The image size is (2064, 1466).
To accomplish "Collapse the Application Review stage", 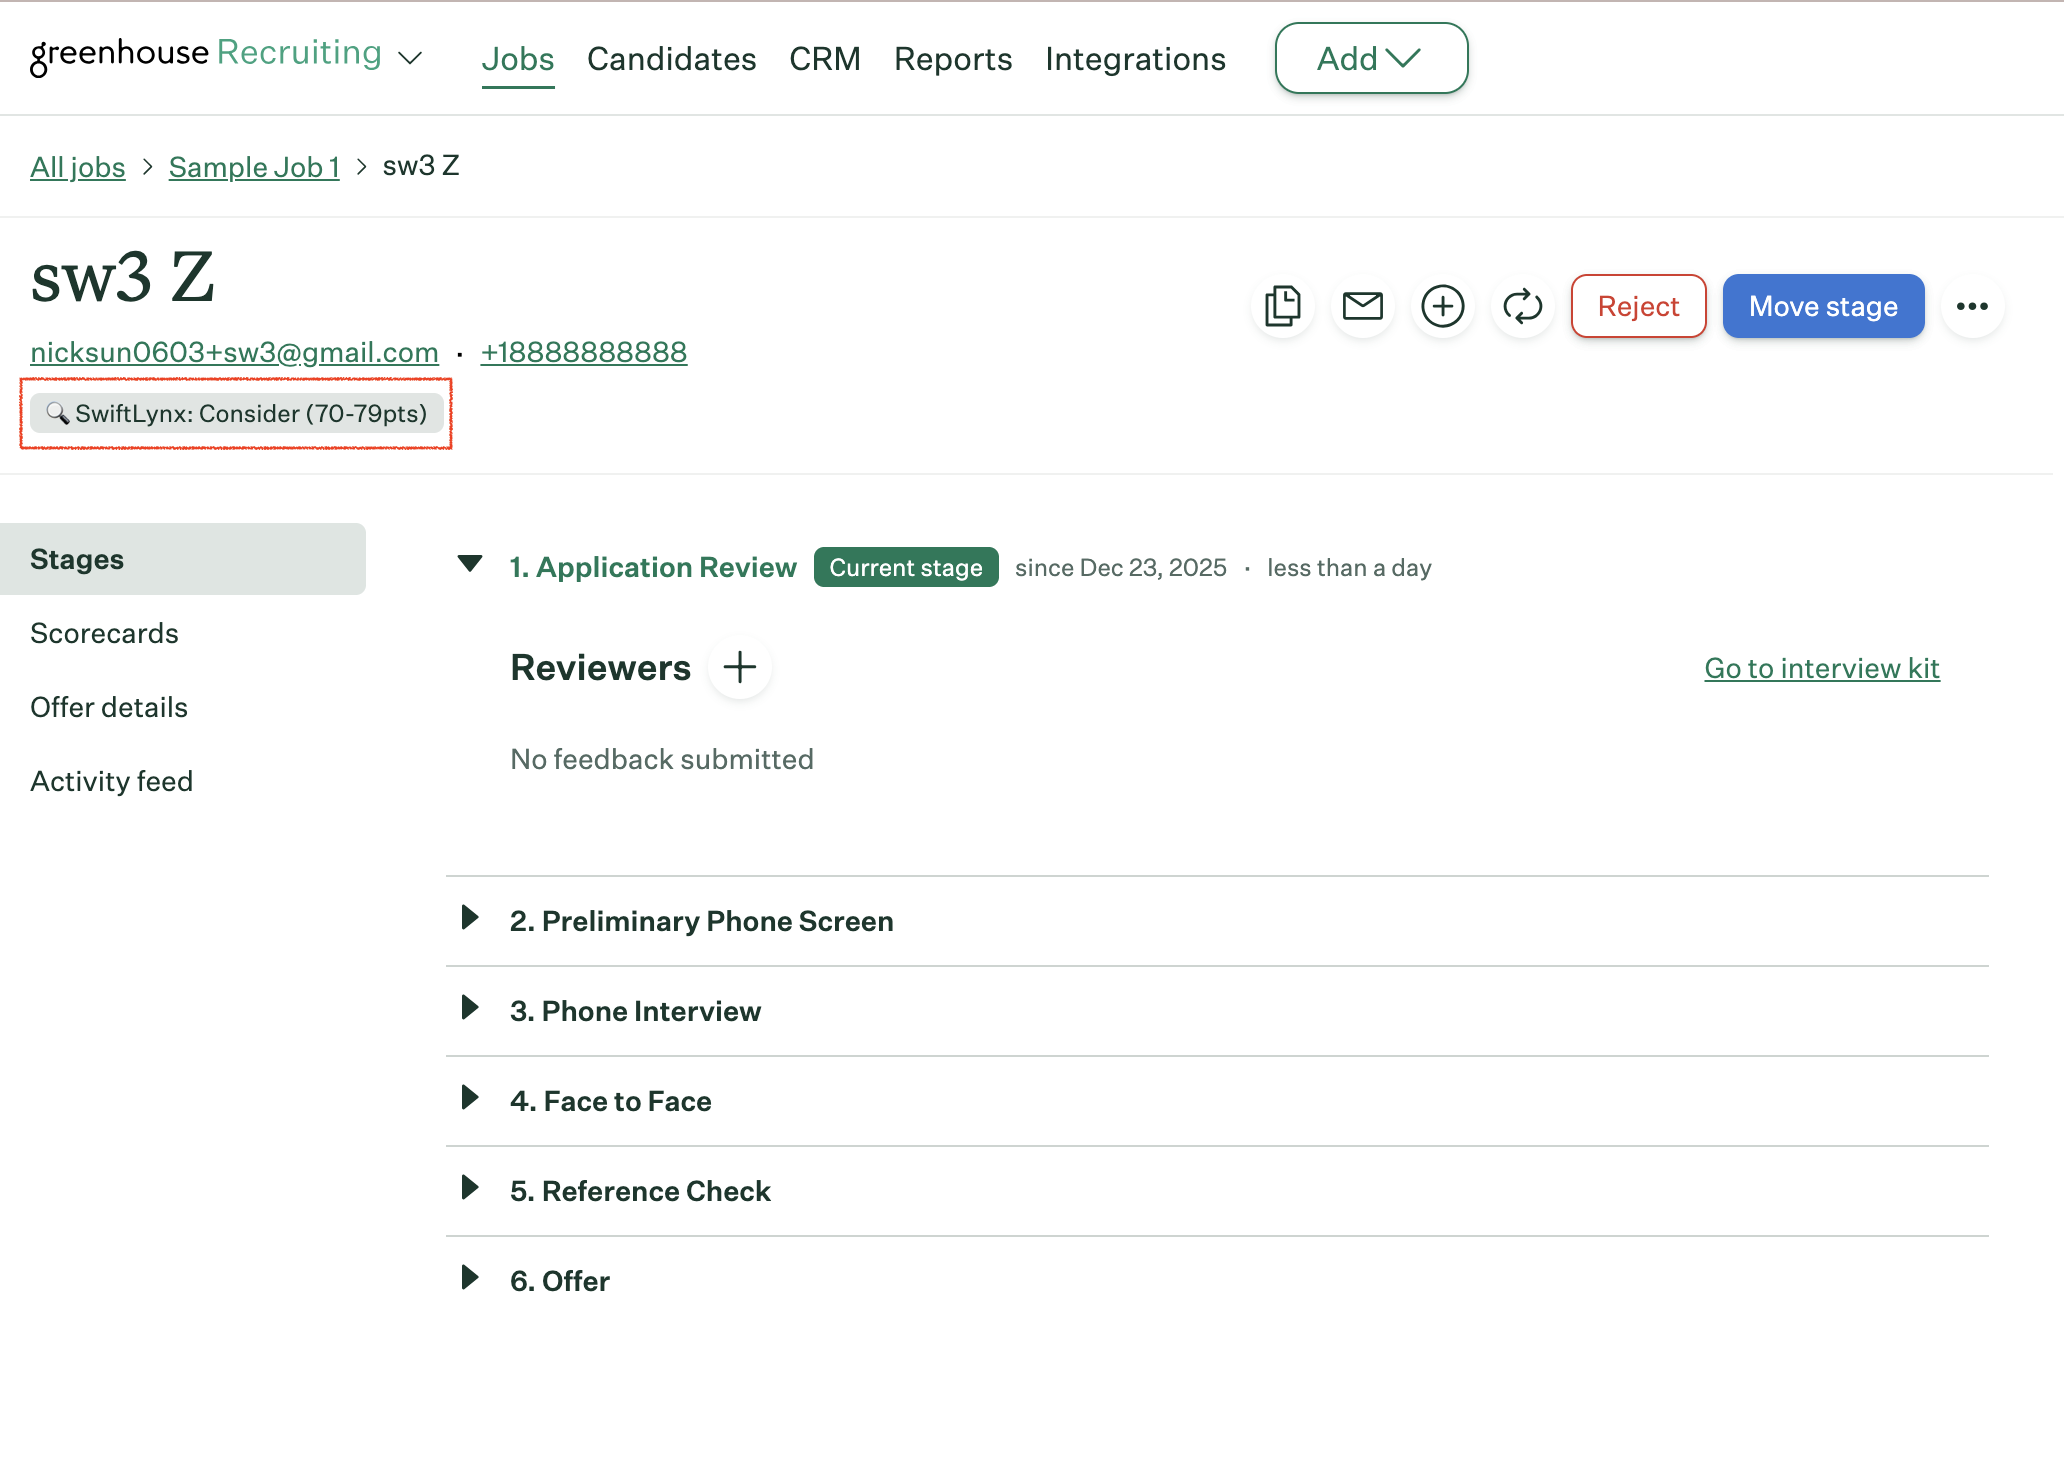I will coord(470,564).
